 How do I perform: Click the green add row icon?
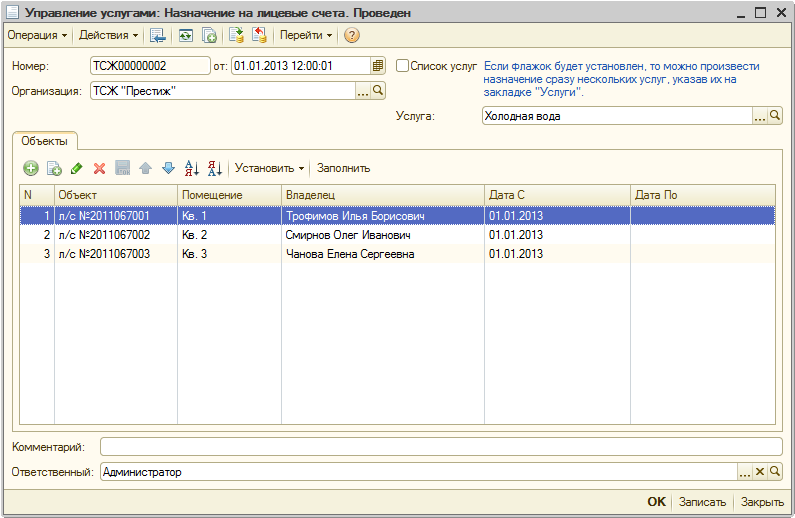[x=31, y=168]
